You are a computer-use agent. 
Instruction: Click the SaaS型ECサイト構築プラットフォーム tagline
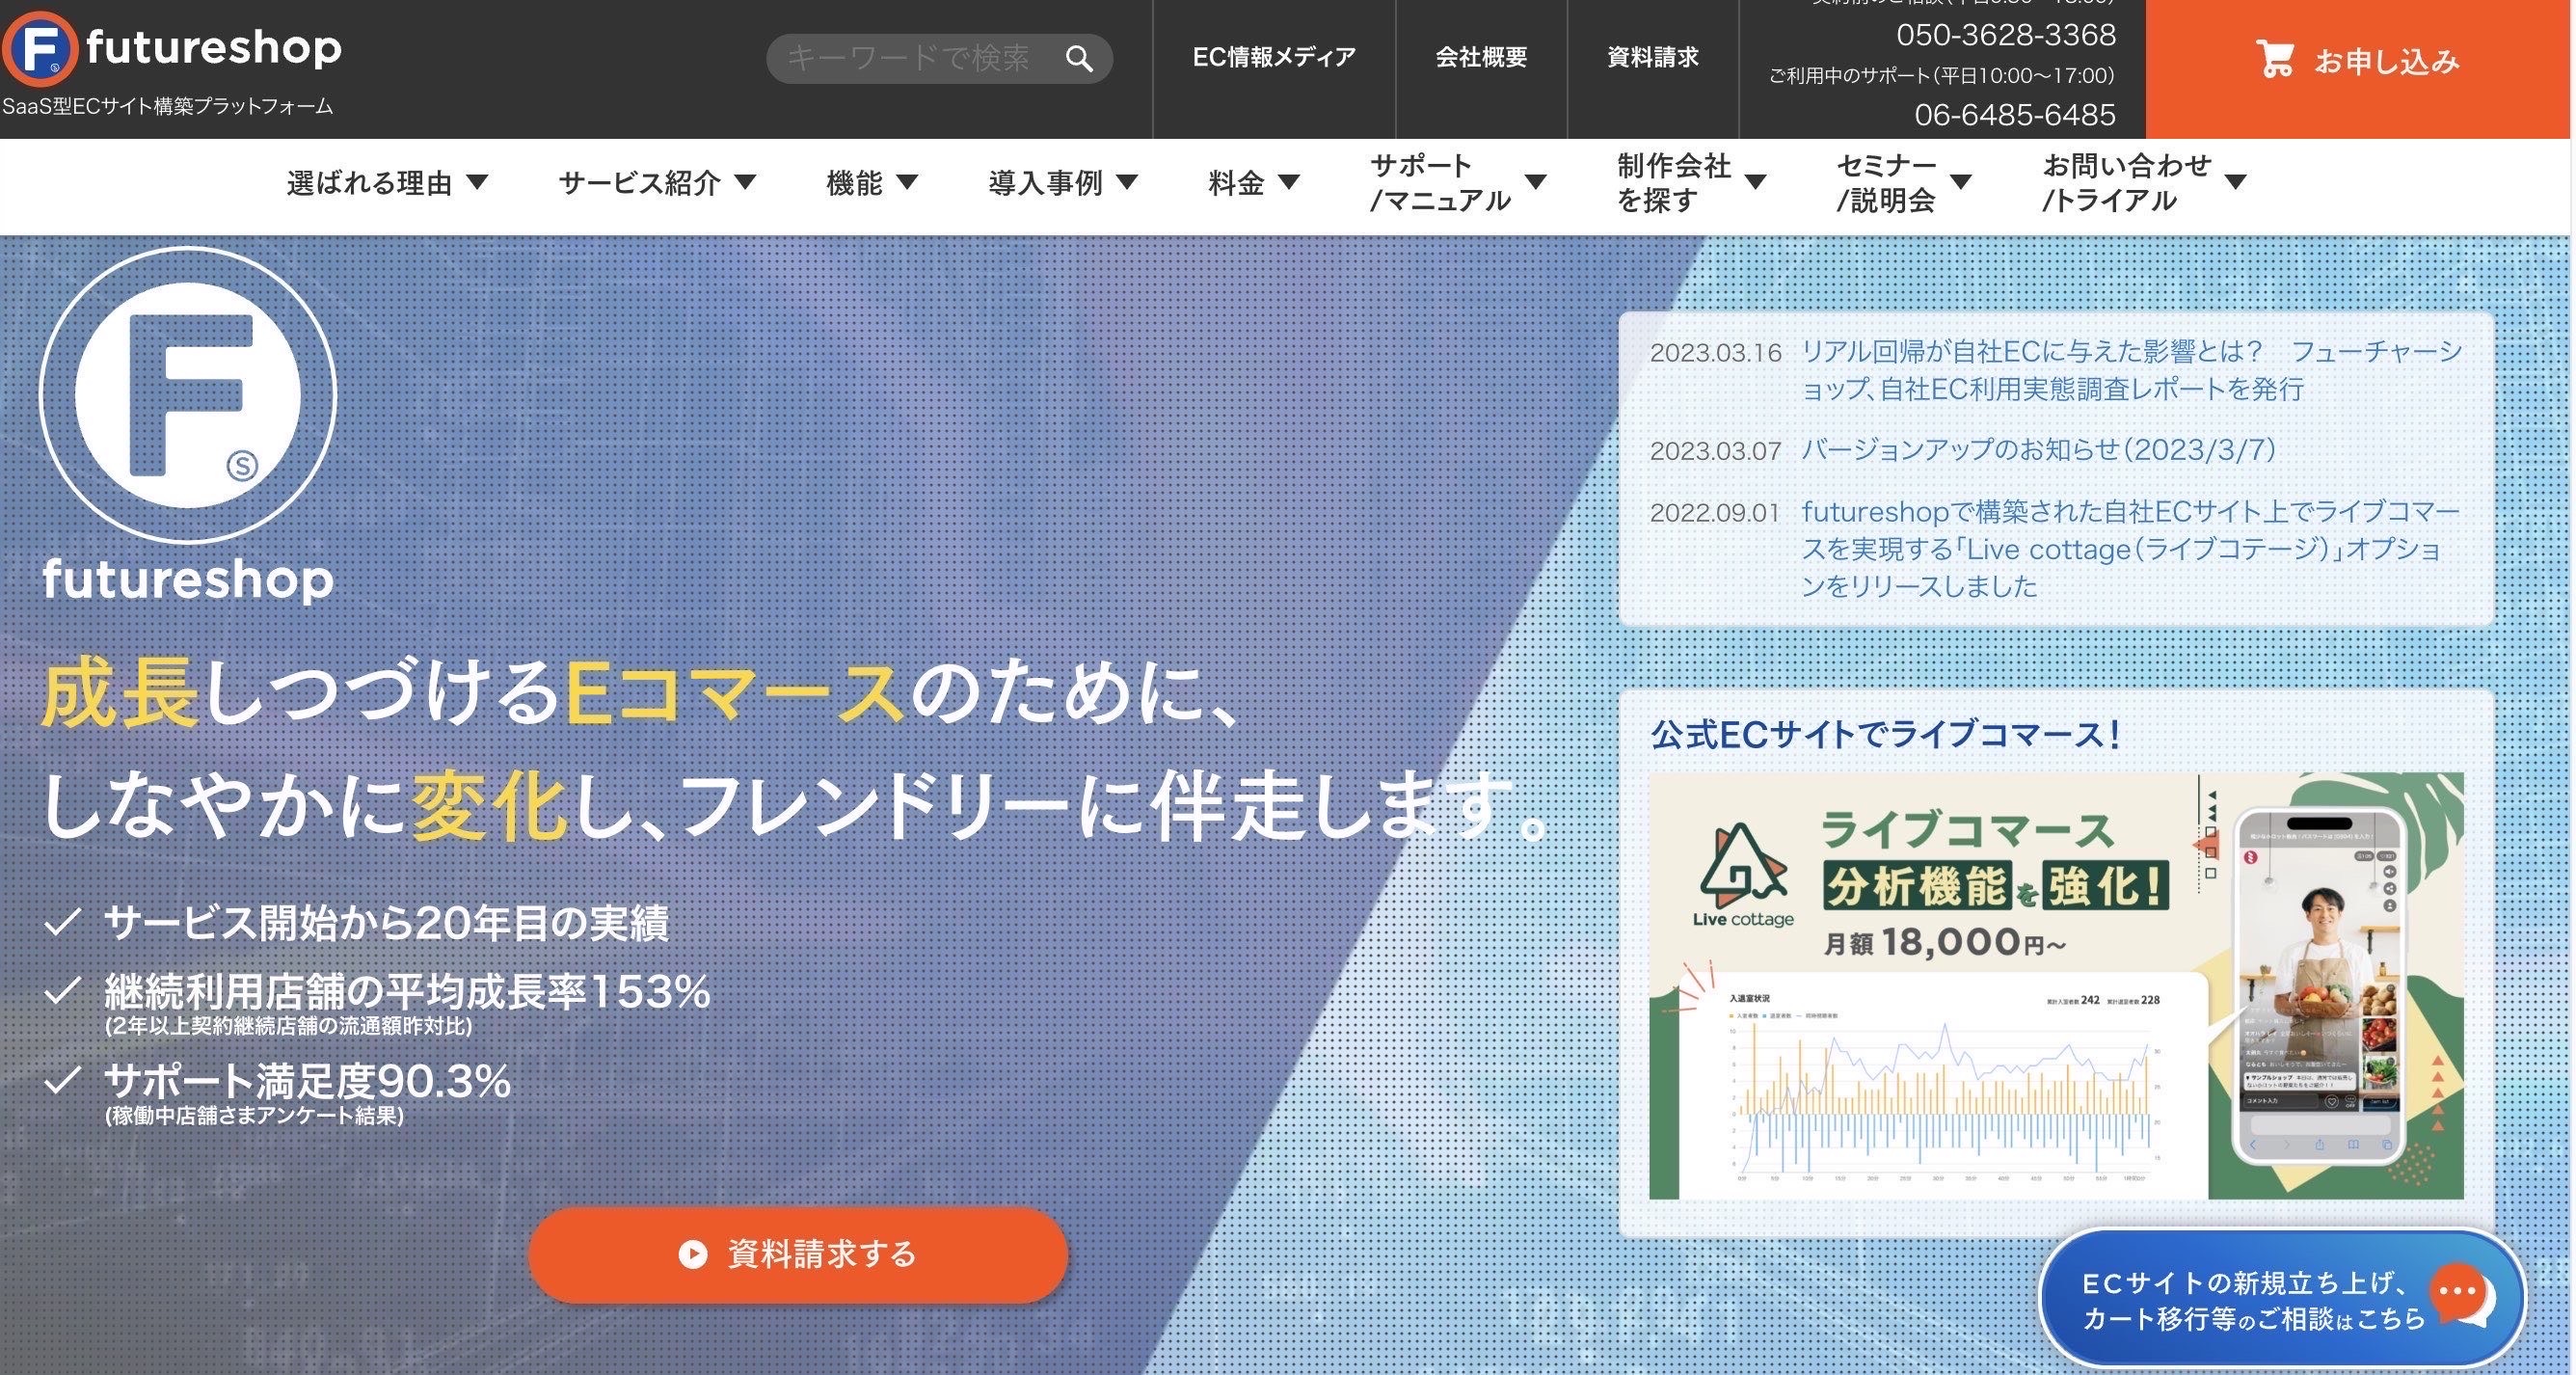167,106
